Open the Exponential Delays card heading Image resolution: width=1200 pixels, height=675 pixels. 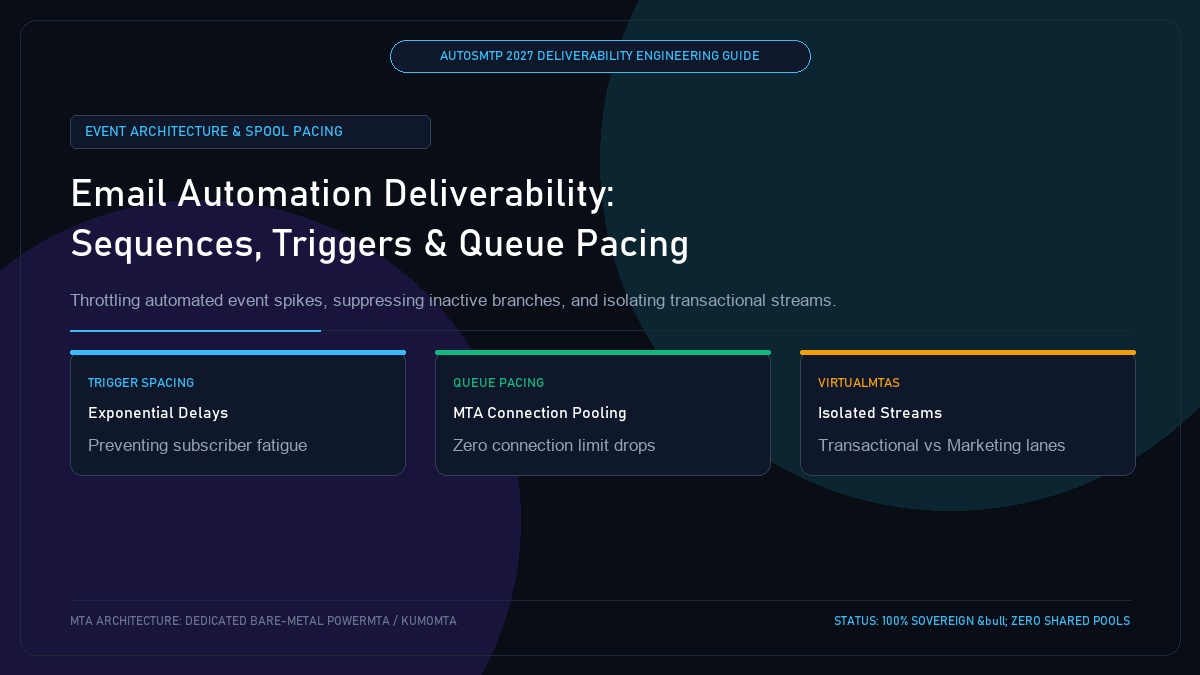click(158, 413)
